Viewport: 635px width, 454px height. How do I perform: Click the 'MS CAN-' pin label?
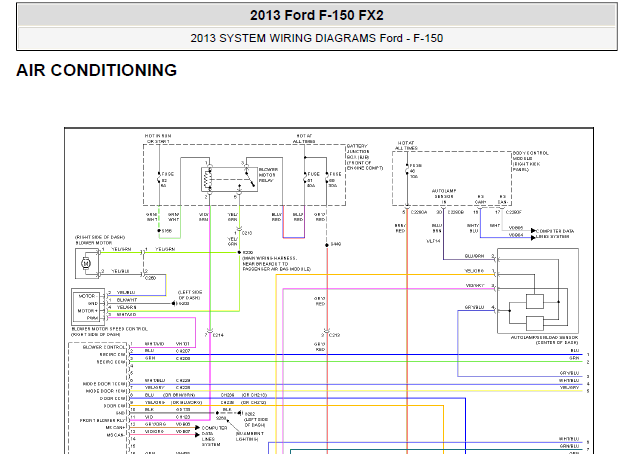tap(116, 435)
